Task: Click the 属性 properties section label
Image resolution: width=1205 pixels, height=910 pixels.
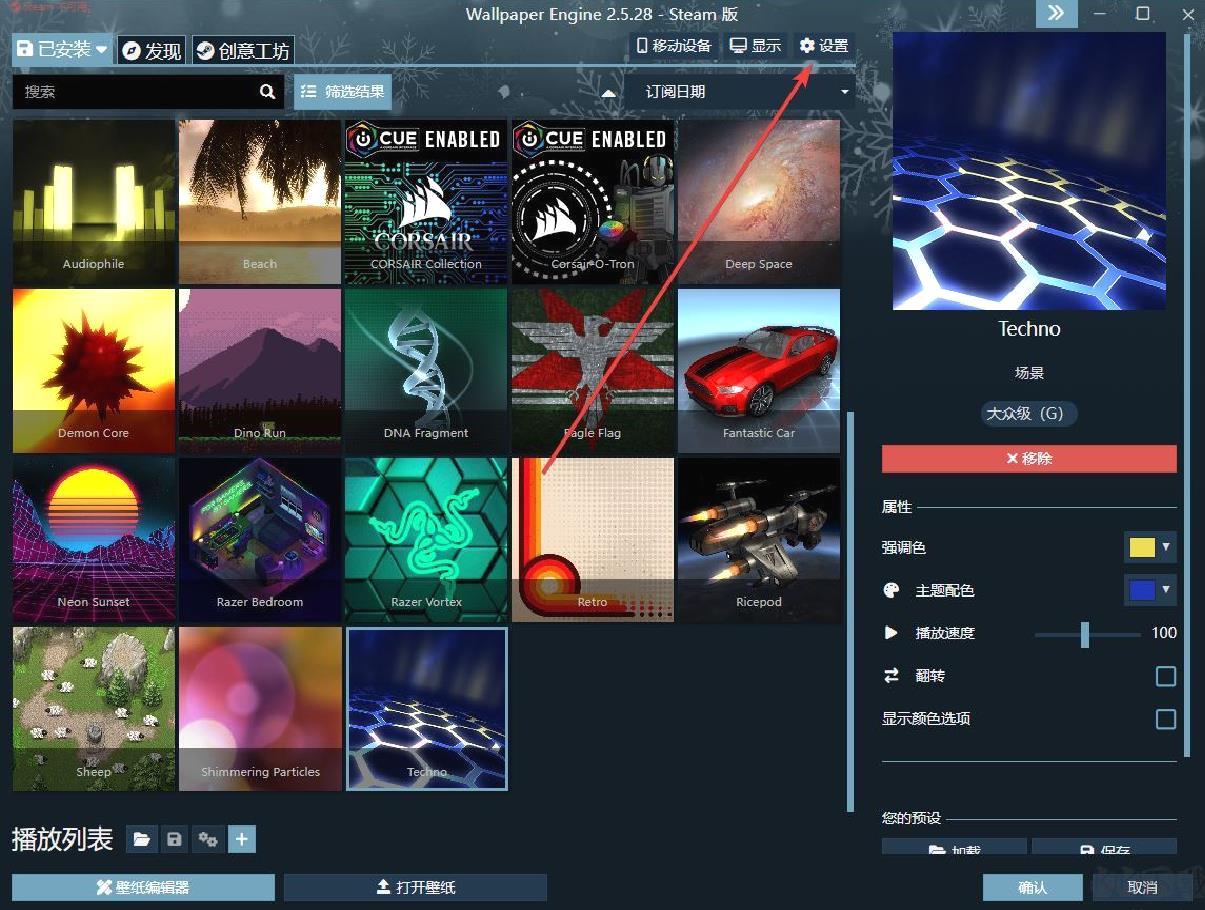Action: [897, 507]
